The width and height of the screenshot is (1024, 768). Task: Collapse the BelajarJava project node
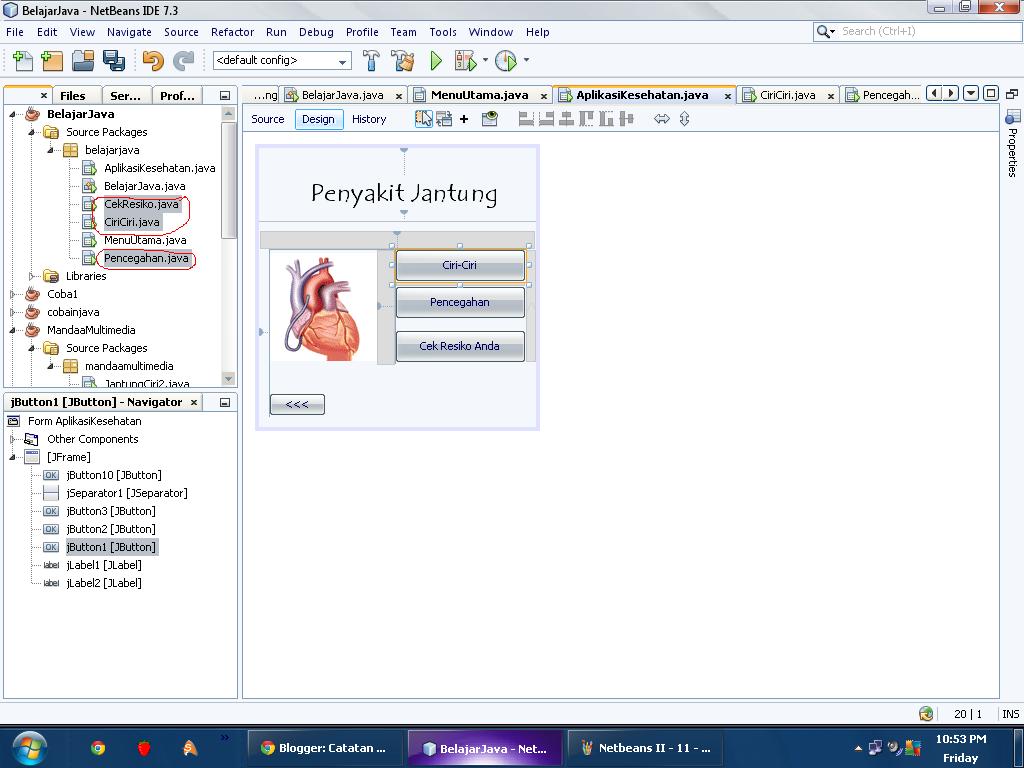pos(12,114)
